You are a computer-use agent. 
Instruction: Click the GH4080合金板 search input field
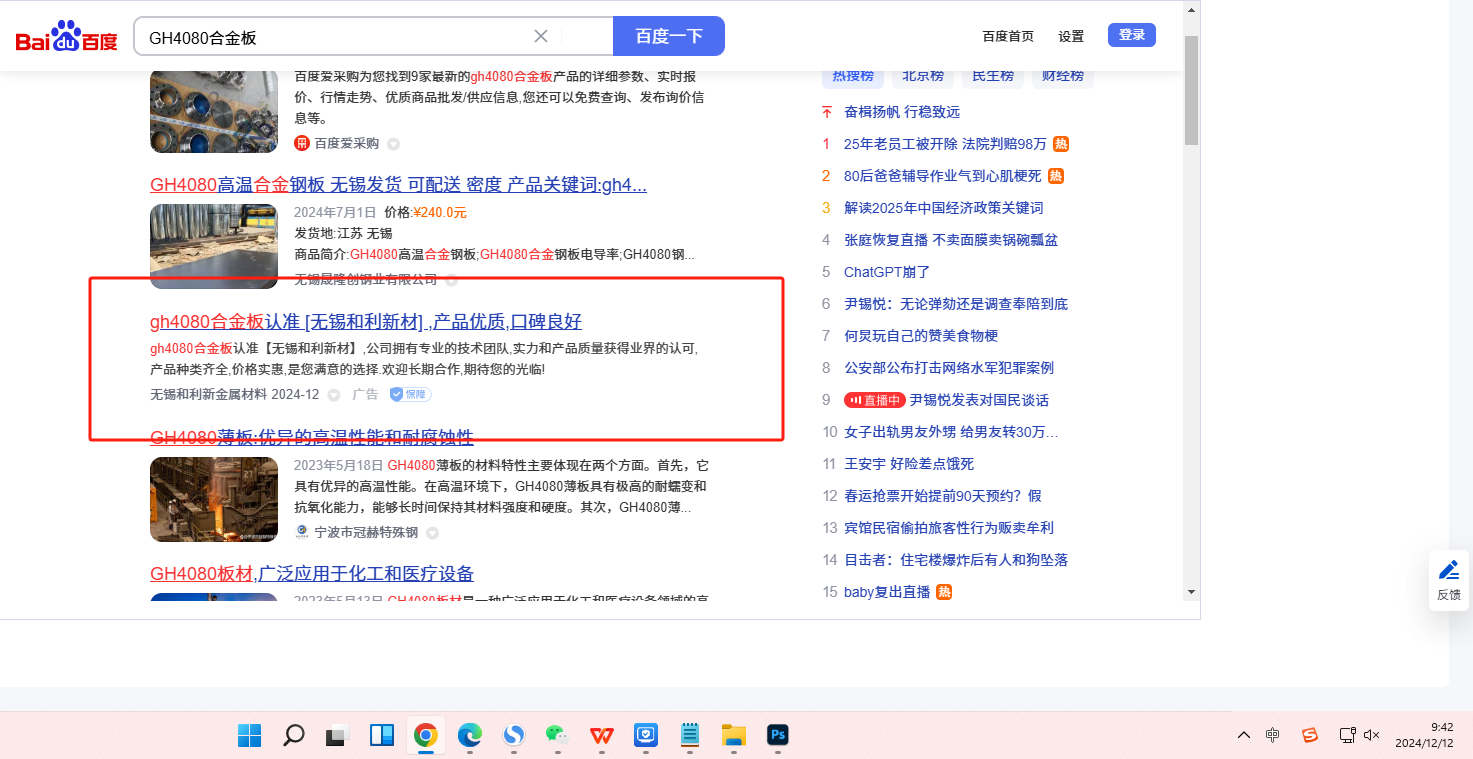point(330,37)
